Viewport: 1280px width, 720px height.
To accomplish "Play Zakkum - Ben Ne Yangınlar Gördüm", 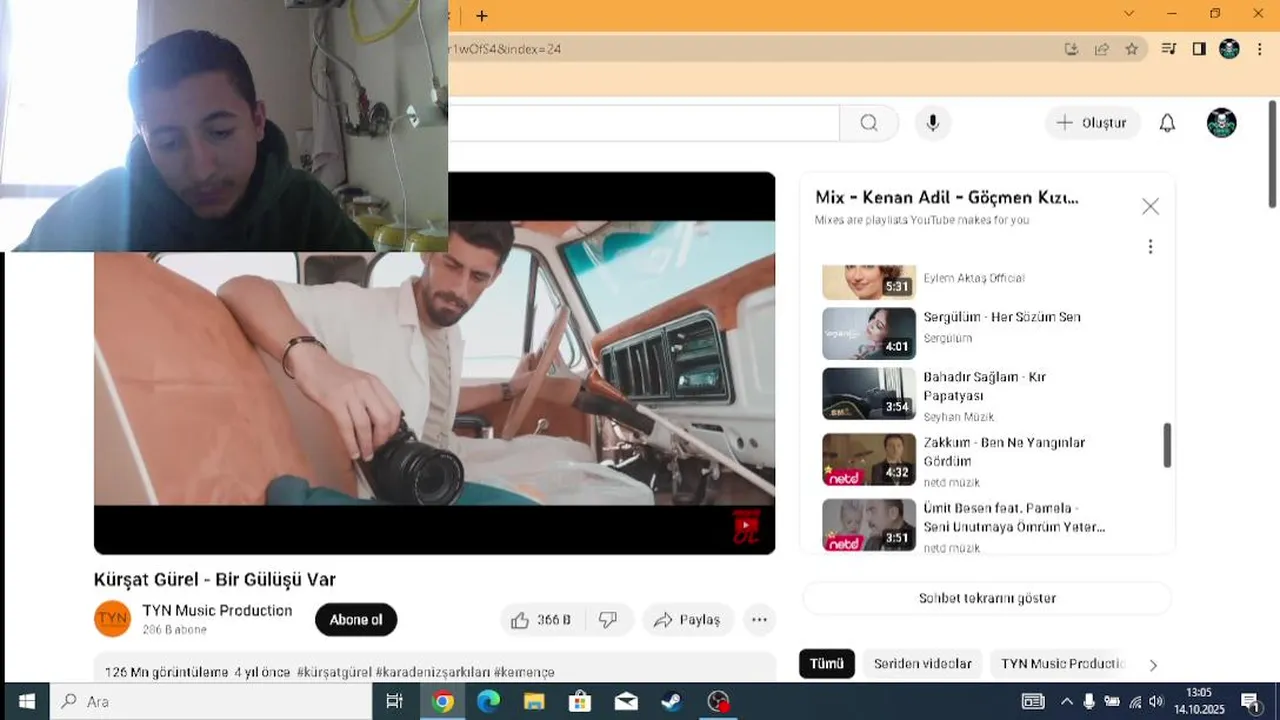I will [x=1004, y=451].
